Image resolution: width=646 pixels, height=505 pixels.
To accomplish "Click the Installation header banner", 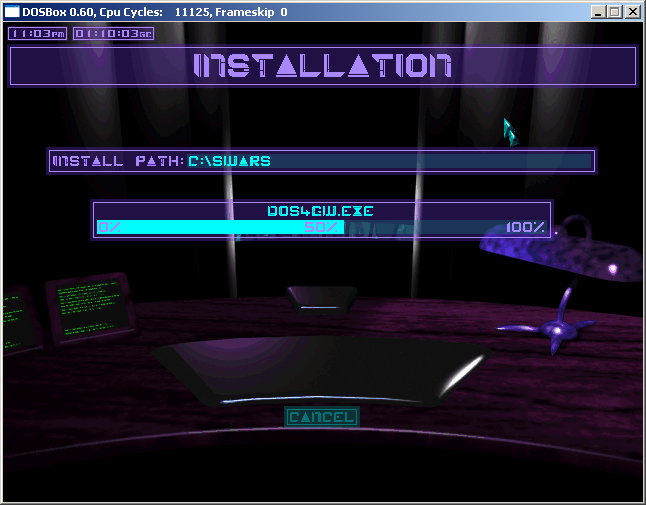I will 322,66.
